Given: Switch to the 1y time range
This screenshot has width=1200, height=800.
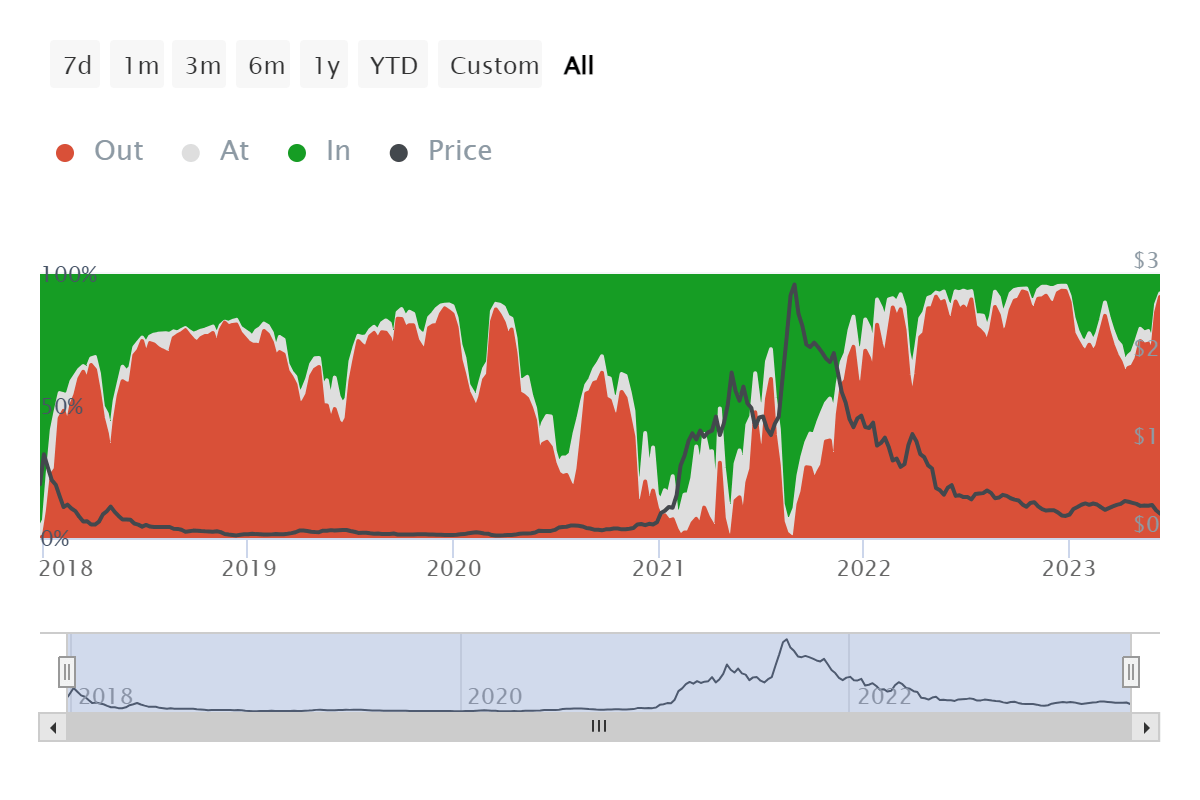Looking at the screenshot, I should pyautogui.click(x=324, y=64).
